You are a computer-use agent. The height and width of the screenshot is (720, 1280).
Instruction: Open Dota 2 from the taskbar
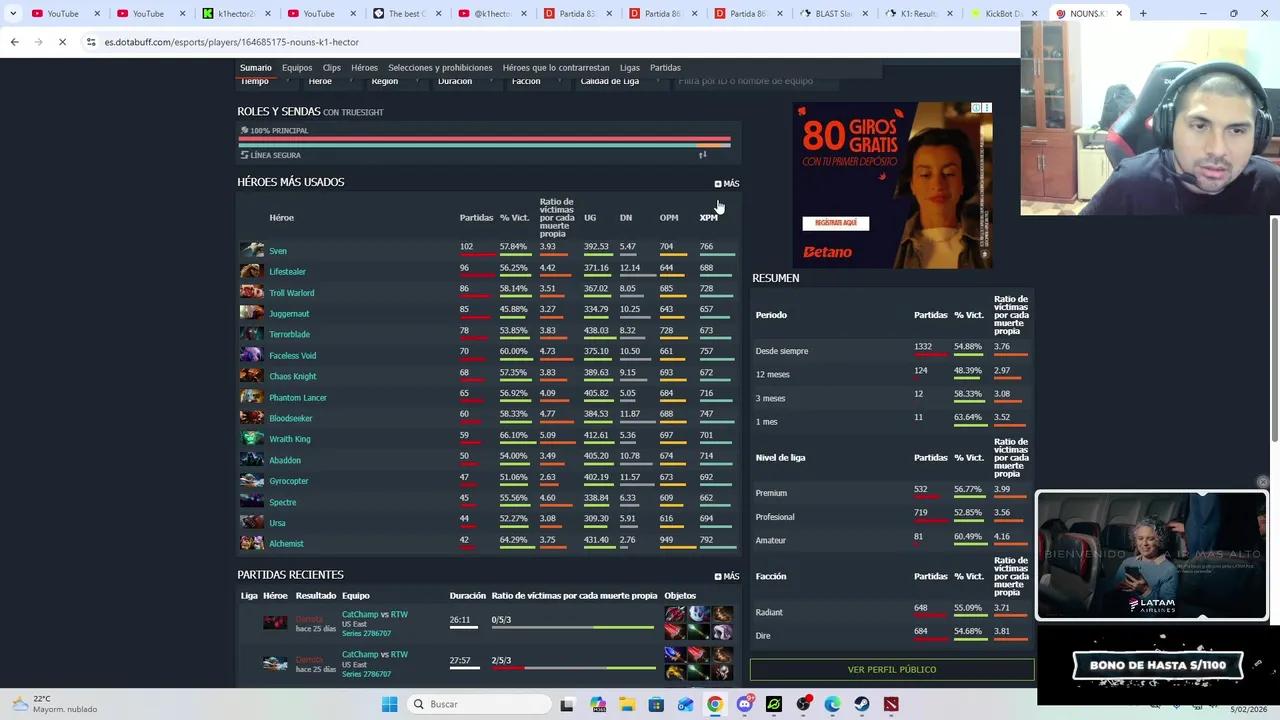point(891,704)
